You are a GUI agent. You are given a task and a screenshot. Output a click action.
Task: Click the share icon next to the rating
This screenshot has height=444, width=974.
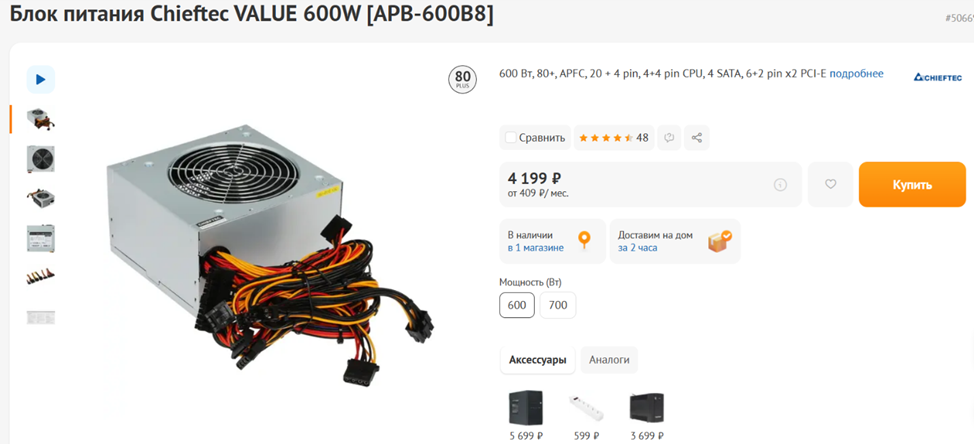click(696, 138)
